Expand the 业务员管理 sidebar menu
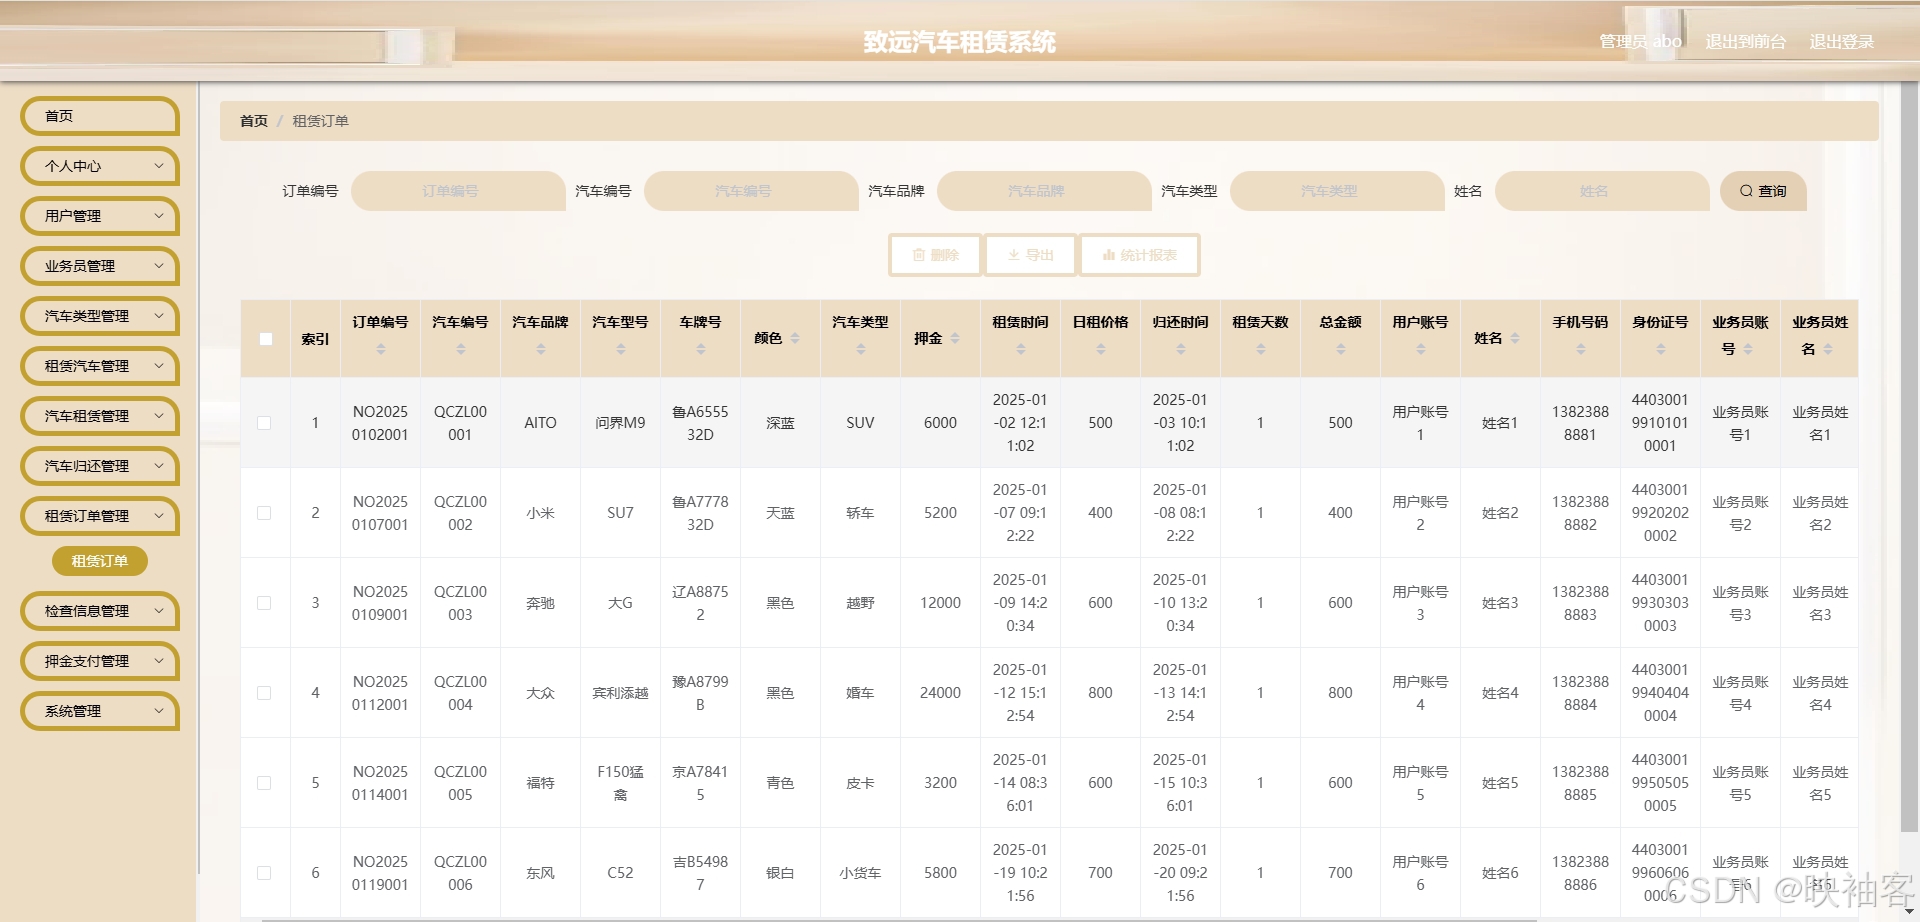The width and height of the screenshot is (1920, 922). tap(100, 266)
